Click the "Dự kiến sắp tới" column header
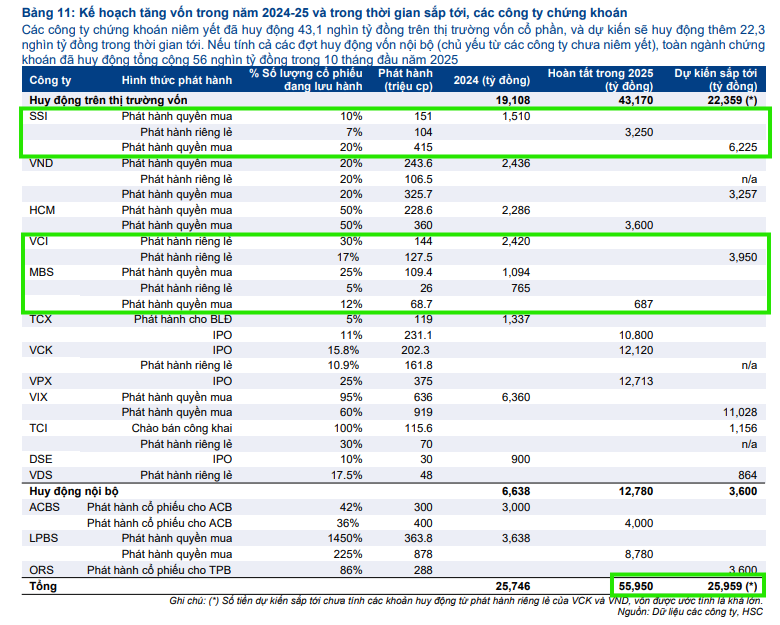This screenshot has height=625, width=780. tap(714, 78)
